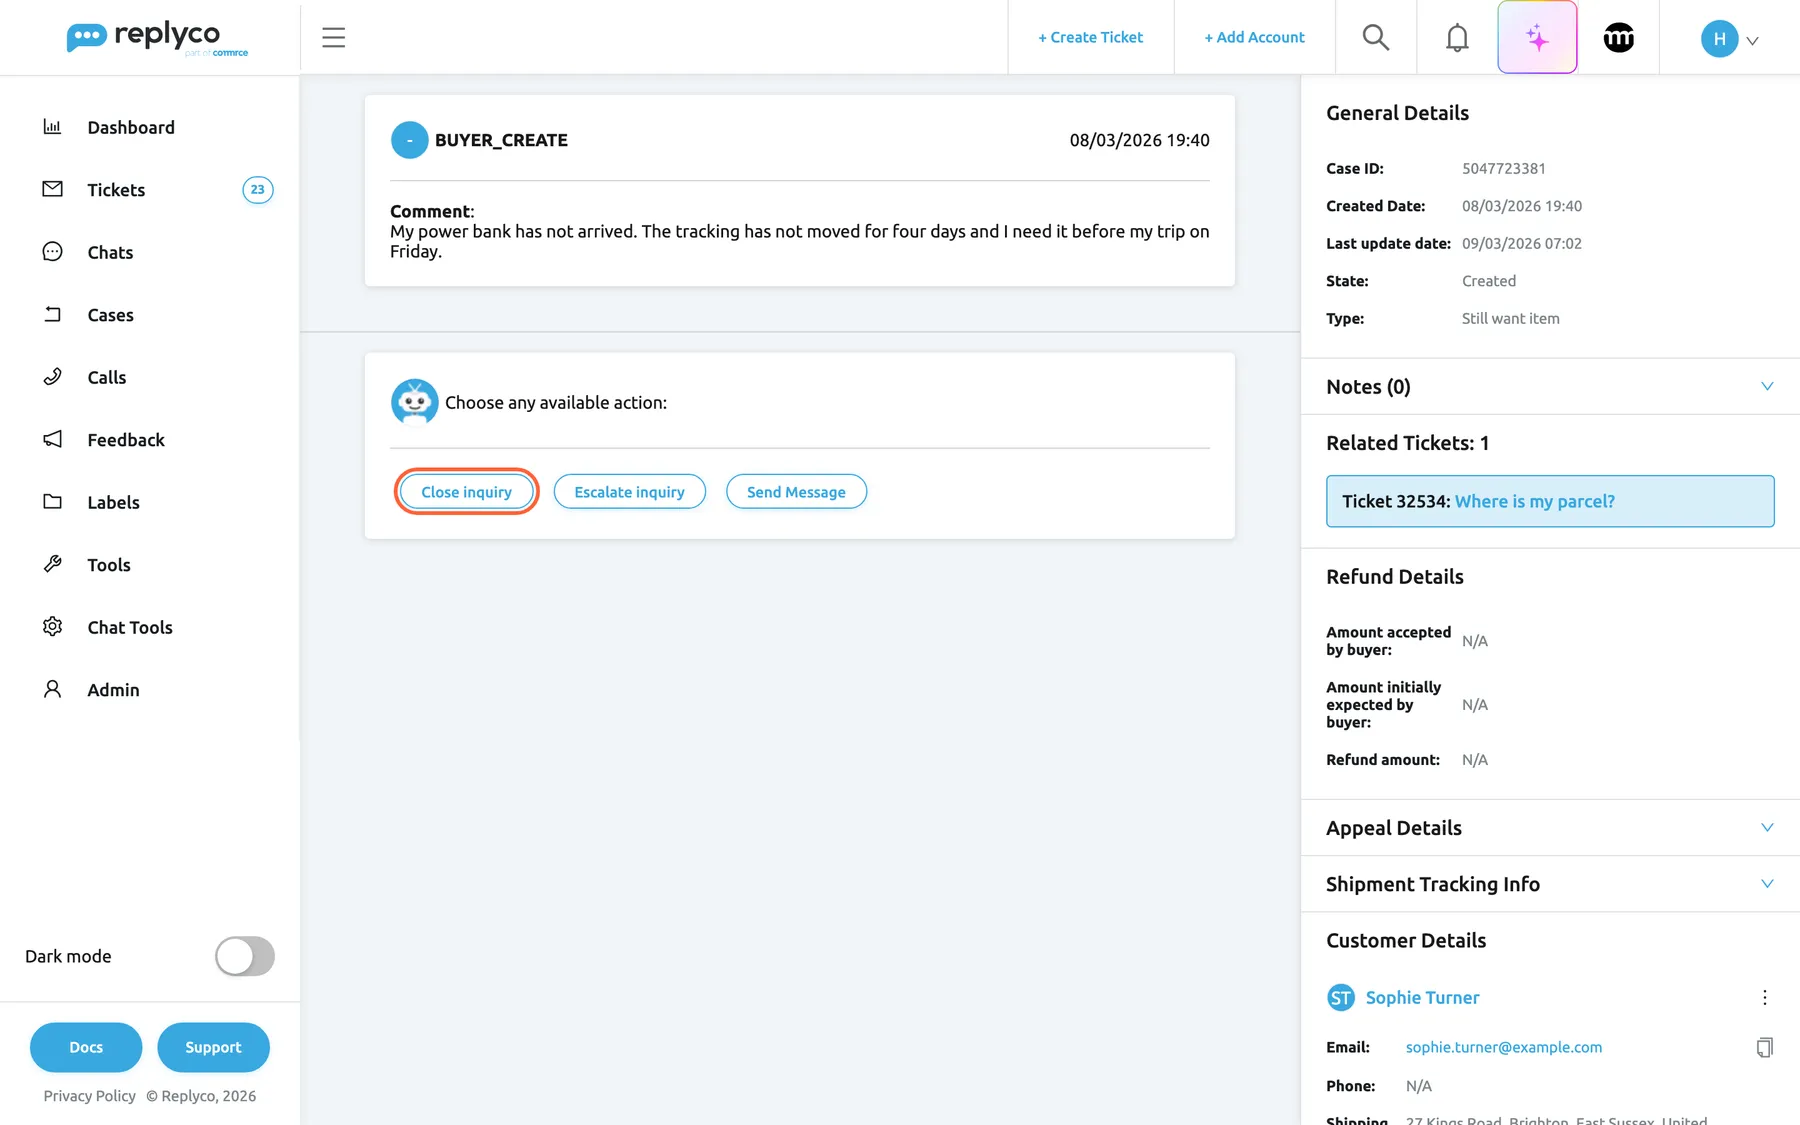The image size is (1800, 1125).
Task: Open the AI sparkle assistant
Action: click(x=1537, y=38)
